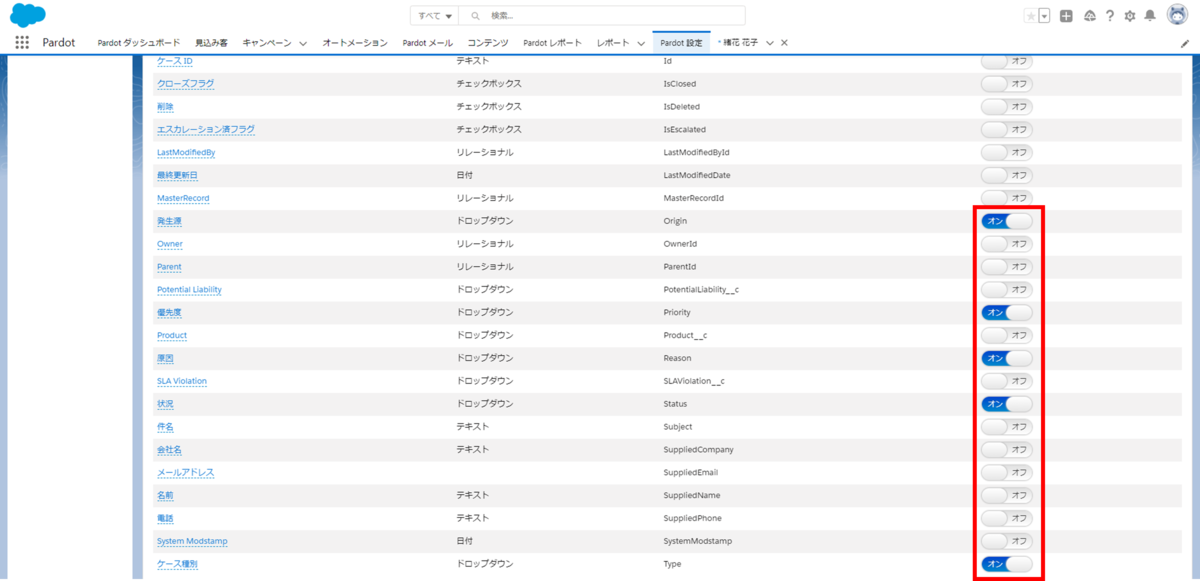The image size is (1200, 581).
Task: Open the App Launcher grid icon
Action: (23, 43)
